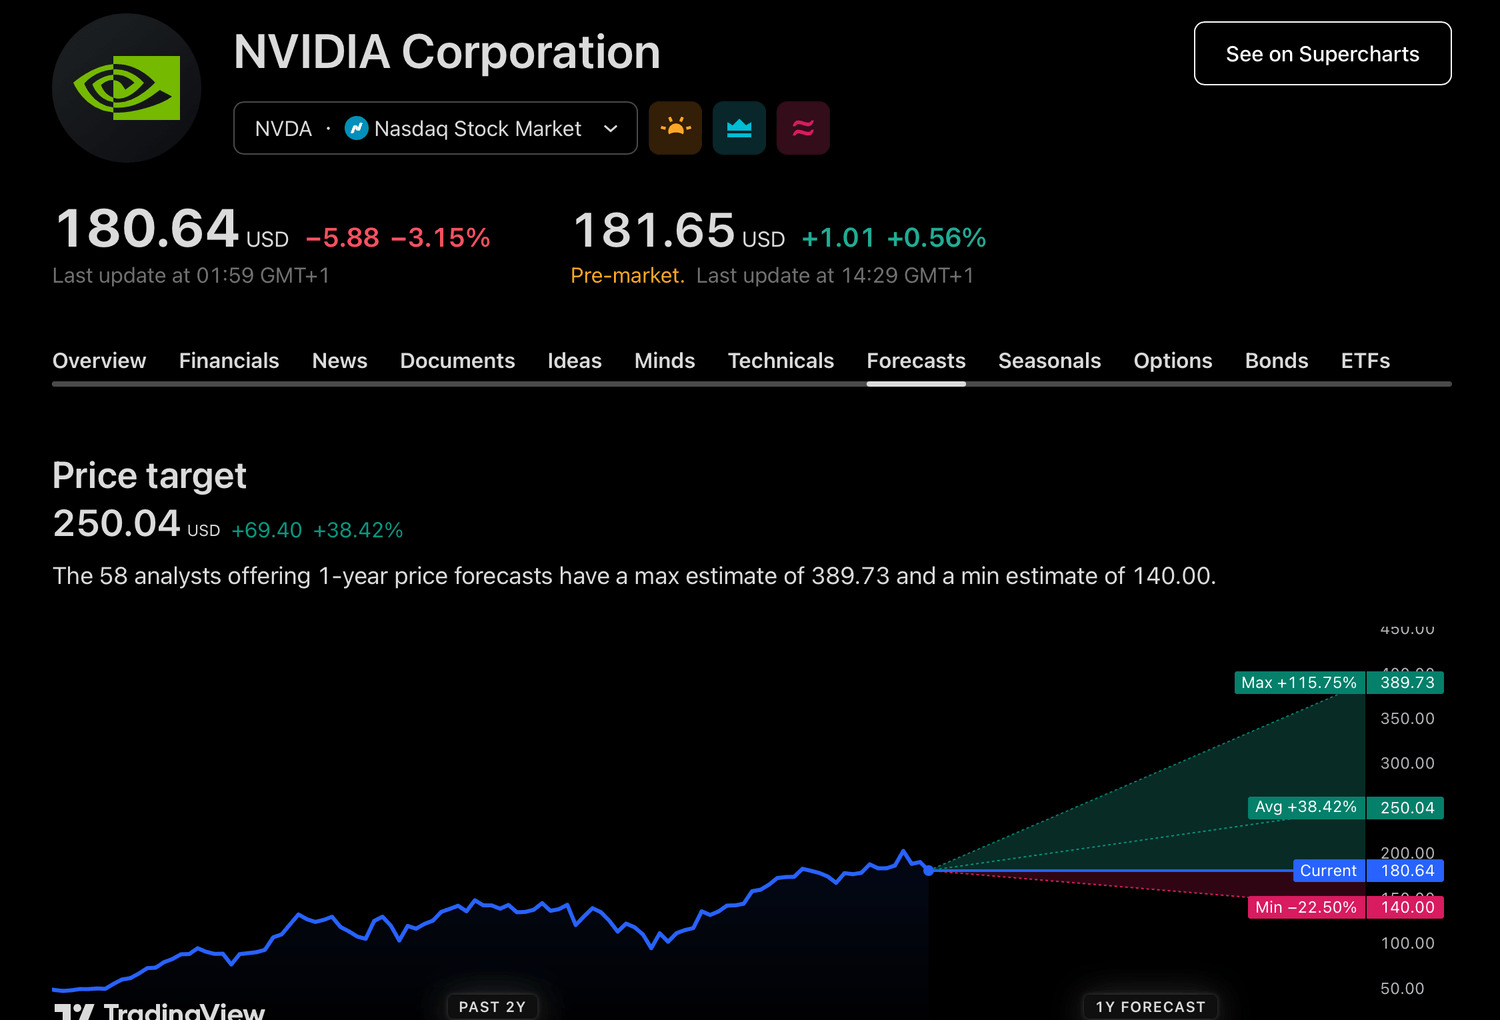Switch to the Overview tab

99,361
